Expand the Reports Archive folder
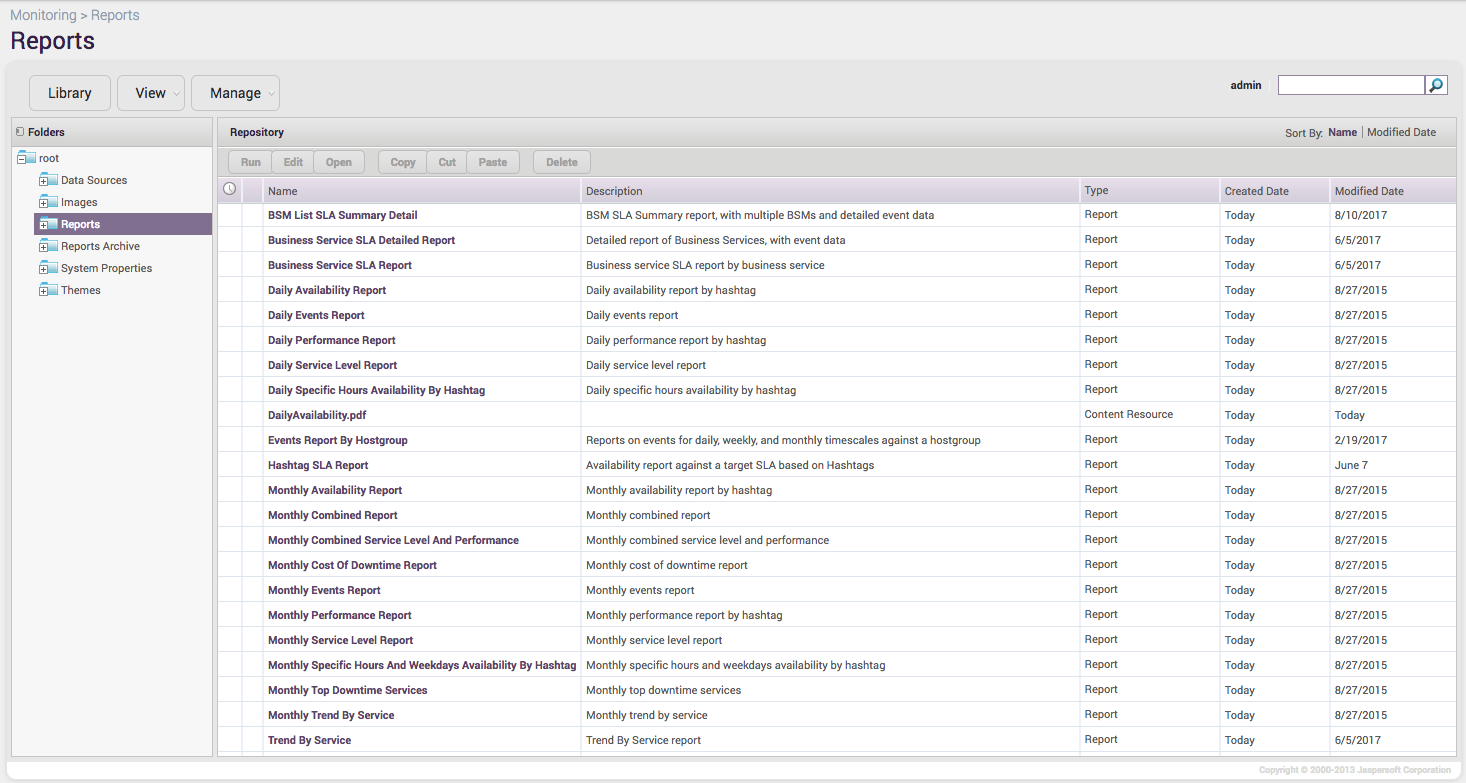The image size is (1466, 783). (x=43, y=247)
